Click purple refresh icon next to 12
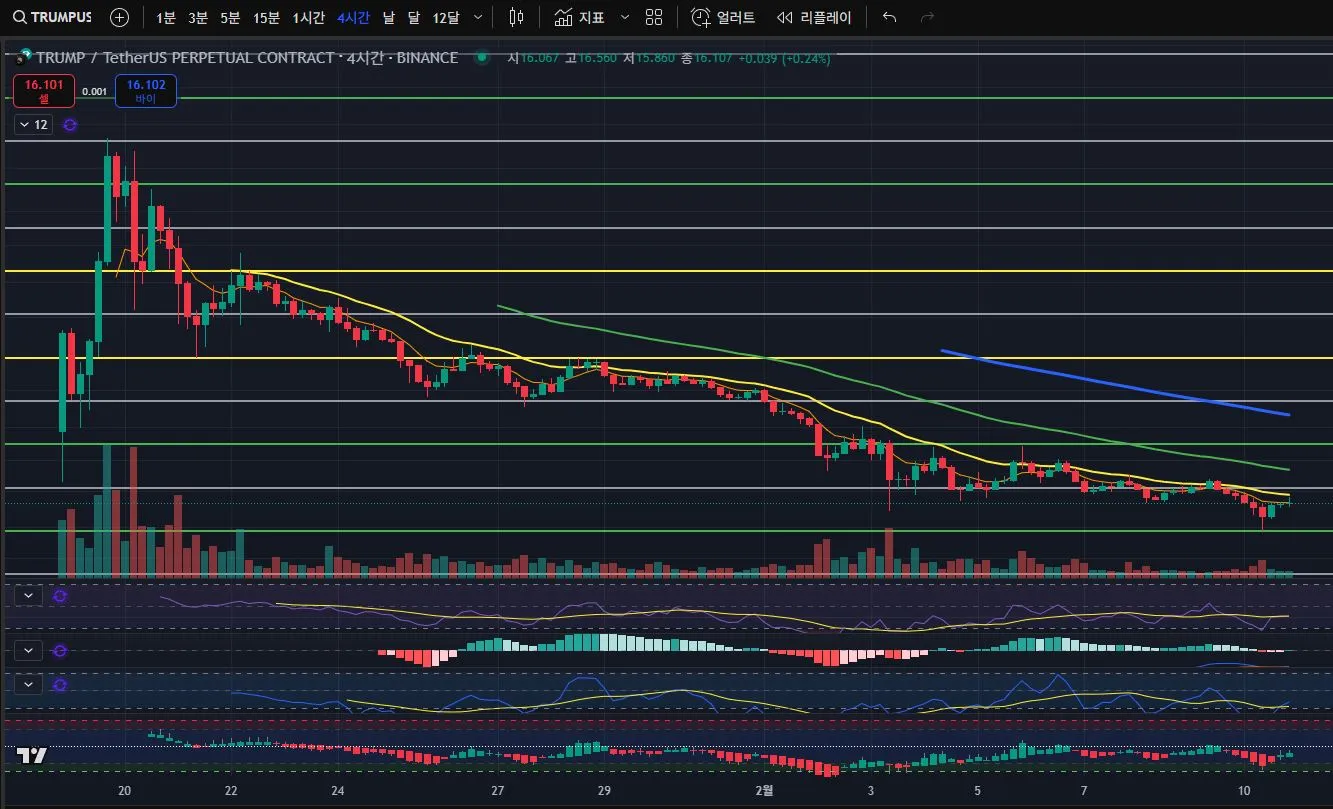 70,125
